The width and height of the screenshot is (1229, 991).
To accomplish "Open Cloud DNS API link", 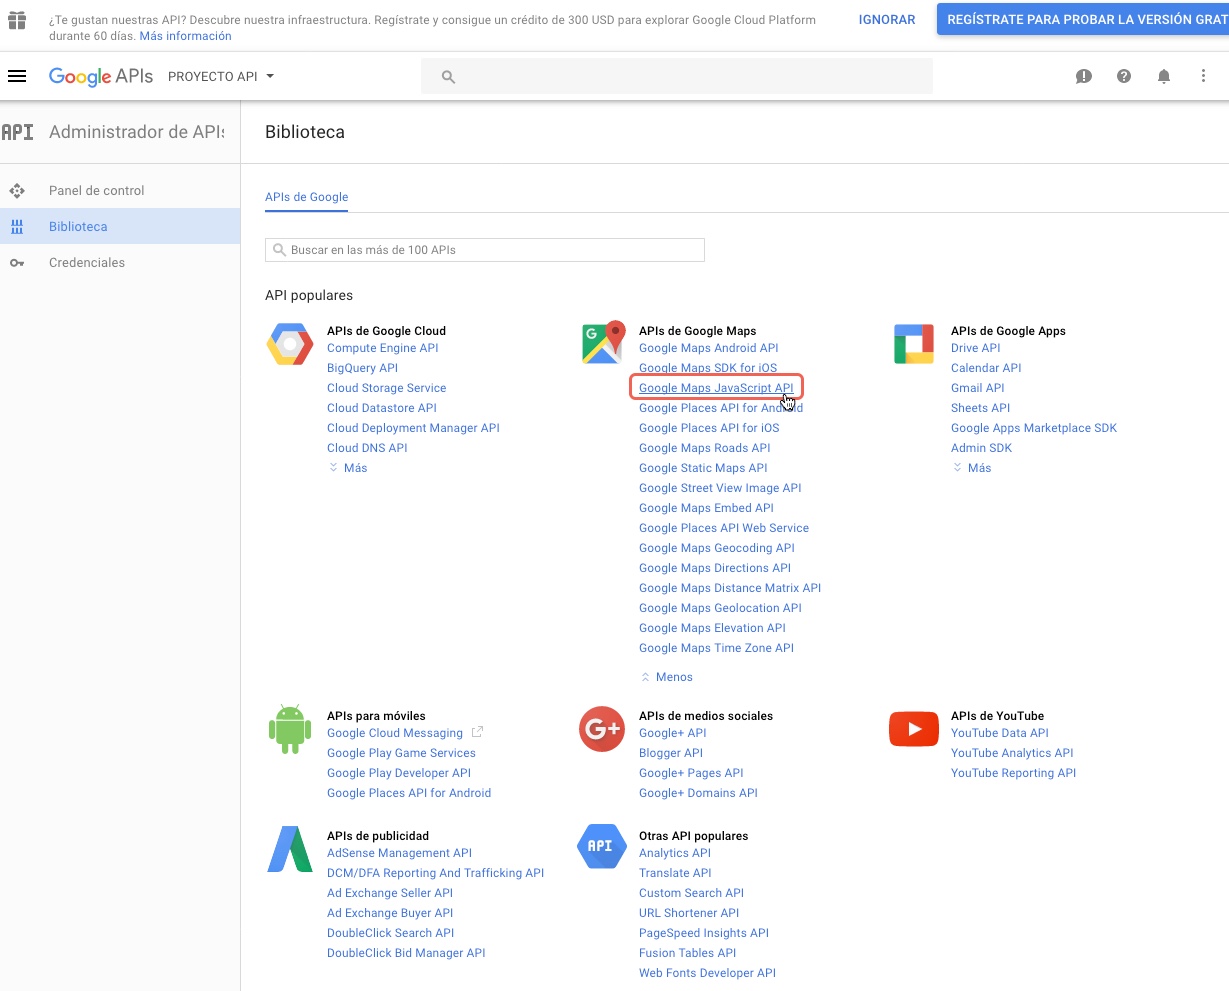I will tap(367, 448).
